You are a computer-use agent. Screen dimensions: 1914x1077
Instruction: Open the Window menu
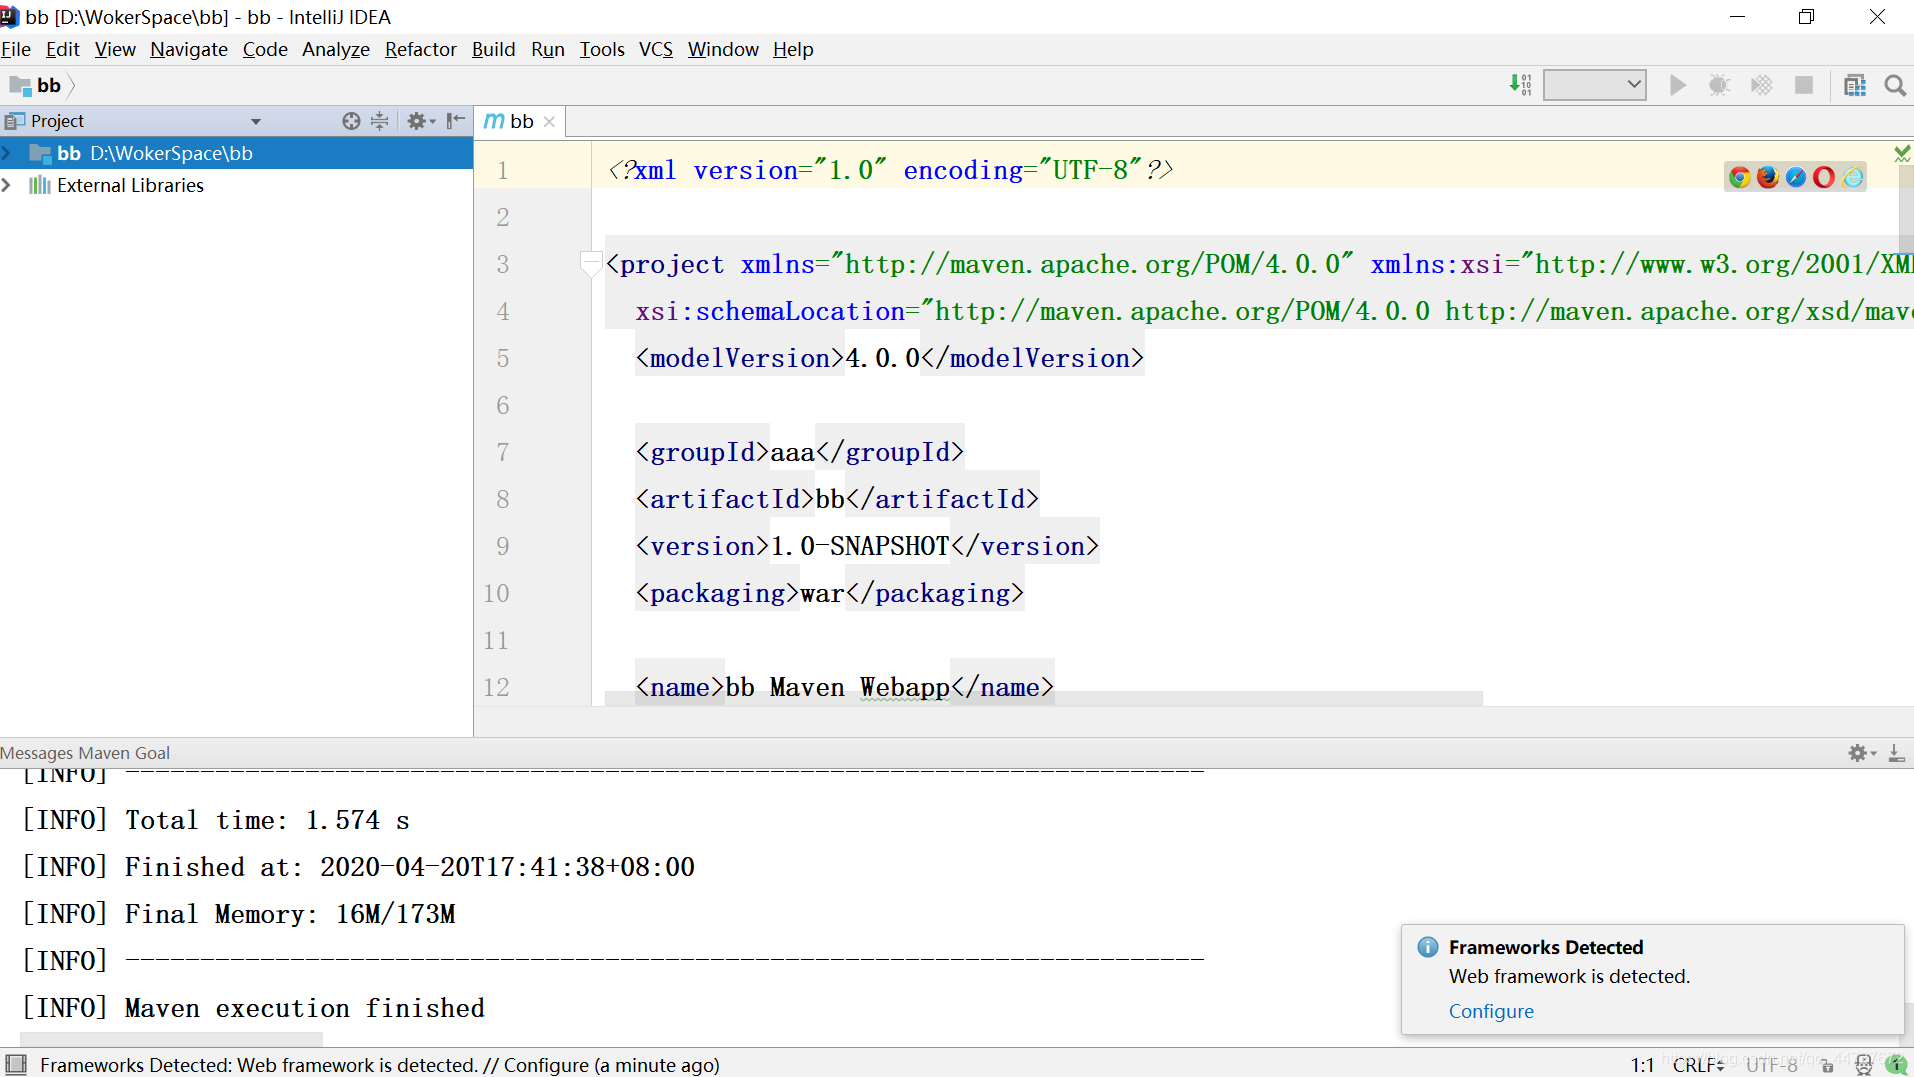(x=723, y=49)
